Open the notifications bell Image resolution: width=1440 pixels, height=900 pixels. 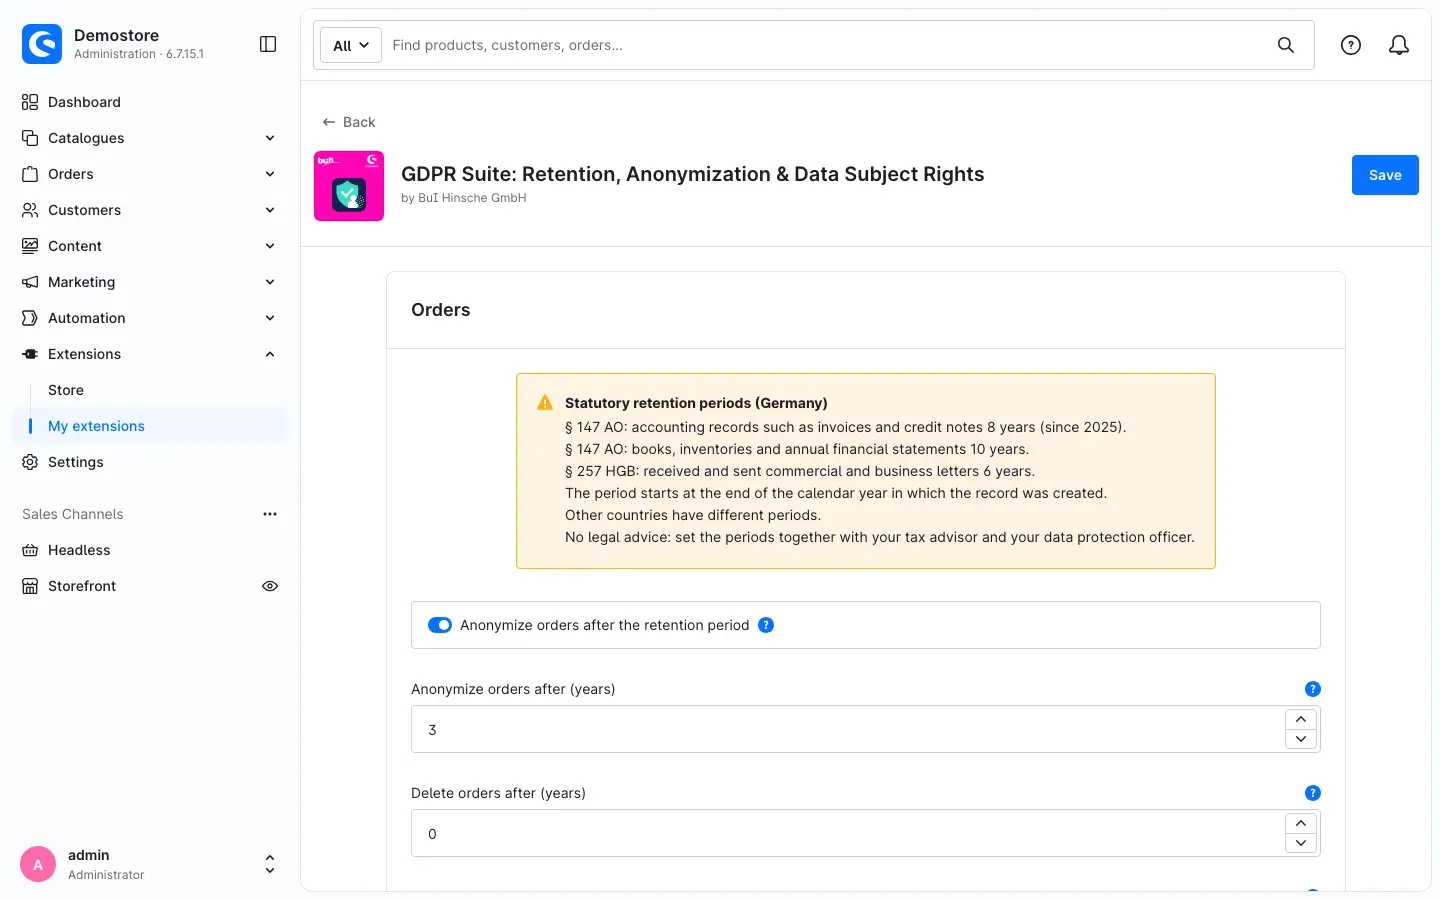pos(1399,45)
